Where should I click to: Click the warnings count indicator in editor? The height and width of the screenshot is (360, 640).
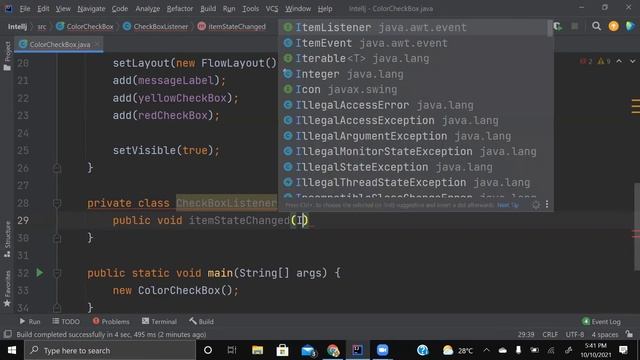pyautogui.click(x=604, y=61)
